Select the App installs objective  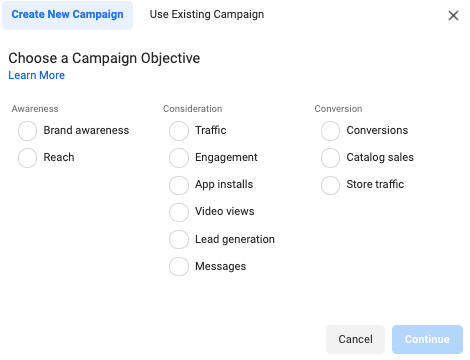(179, 185)
